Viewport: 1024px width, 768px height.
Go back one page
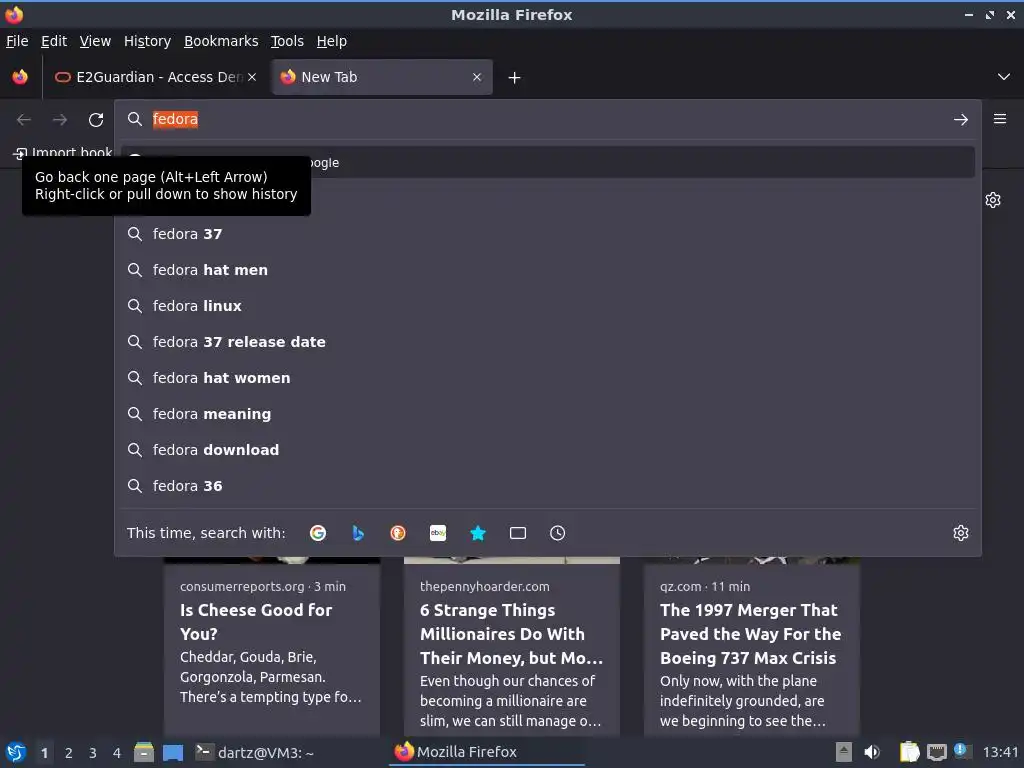pyautogui.click(x=24, y=120)
